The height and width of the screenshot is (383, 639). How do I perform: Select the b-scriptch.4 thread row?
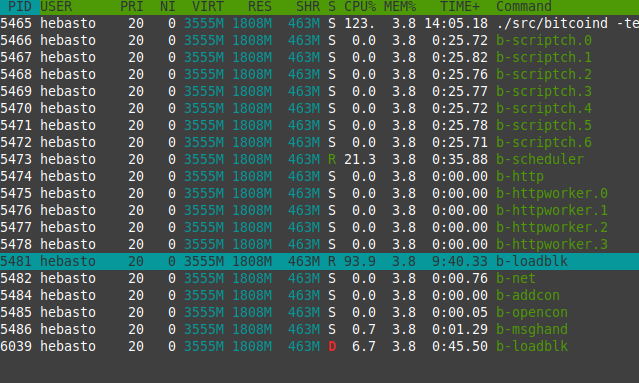(320, 108)
